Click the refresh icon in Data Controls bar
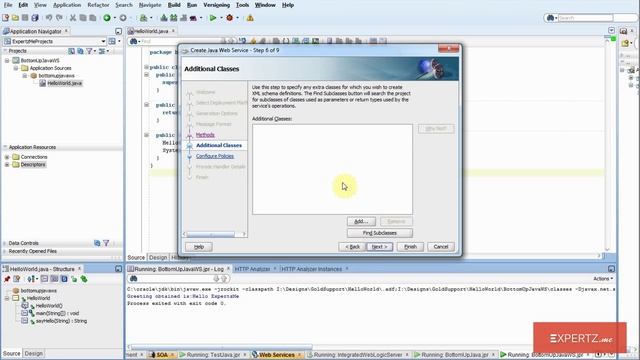640x360 pixels. (x=97, y=243)
